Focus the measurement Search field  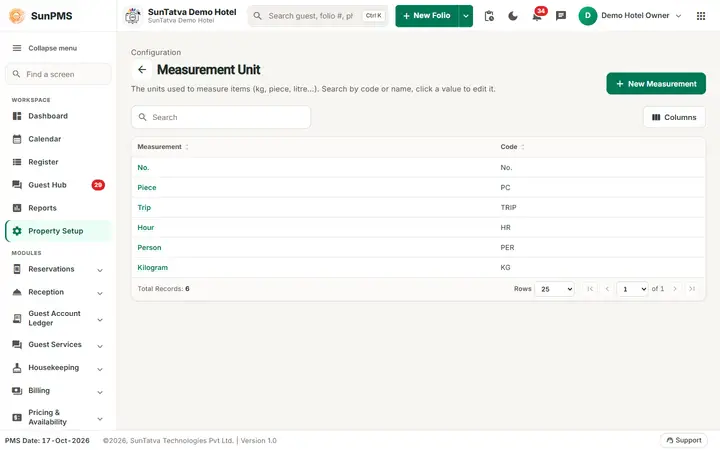click(221, 117)
